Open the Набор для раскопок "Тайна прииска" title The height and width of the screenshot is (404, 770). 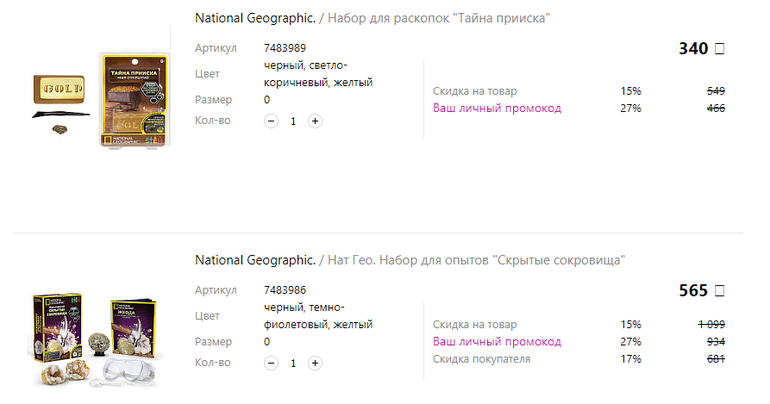coord(438,18)
